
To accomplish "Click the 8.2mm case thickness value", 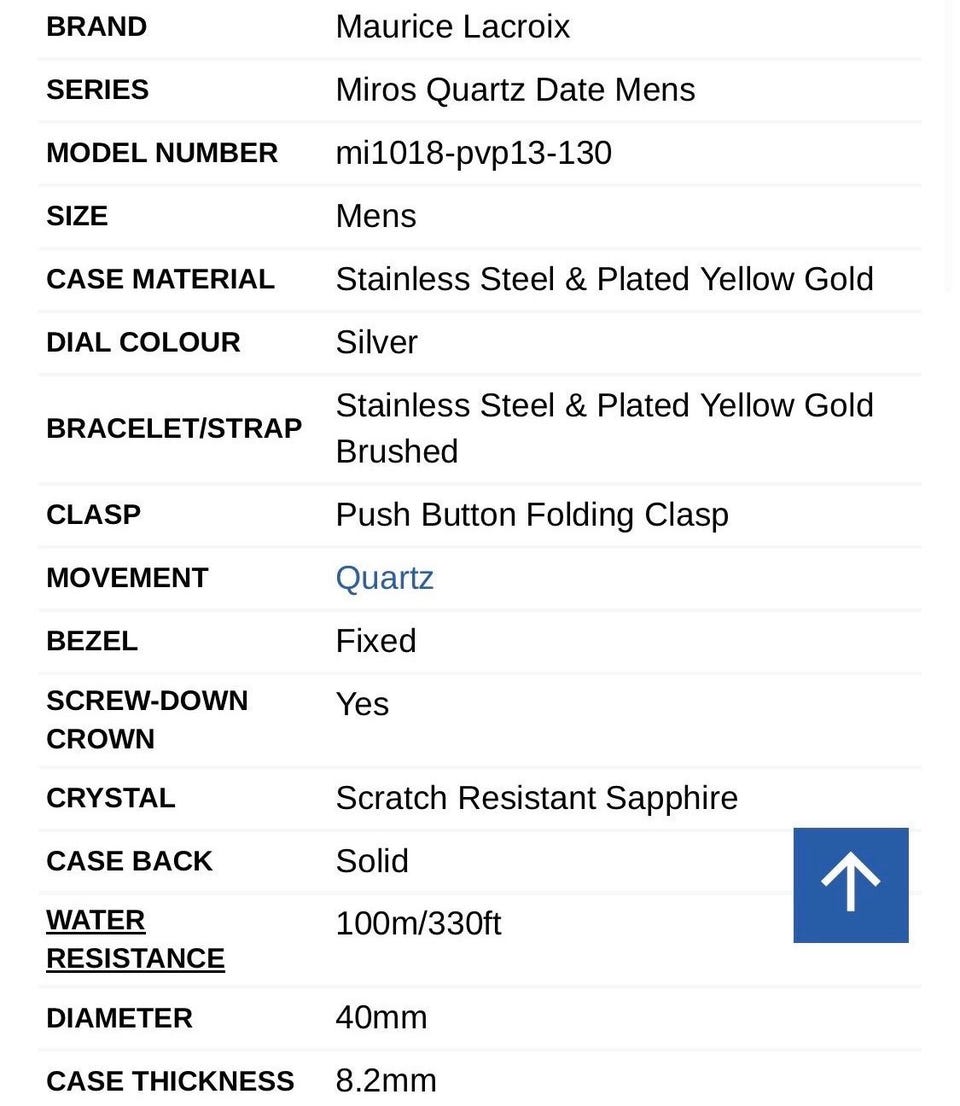I will pyautogui.click(x=386, y=1080).
